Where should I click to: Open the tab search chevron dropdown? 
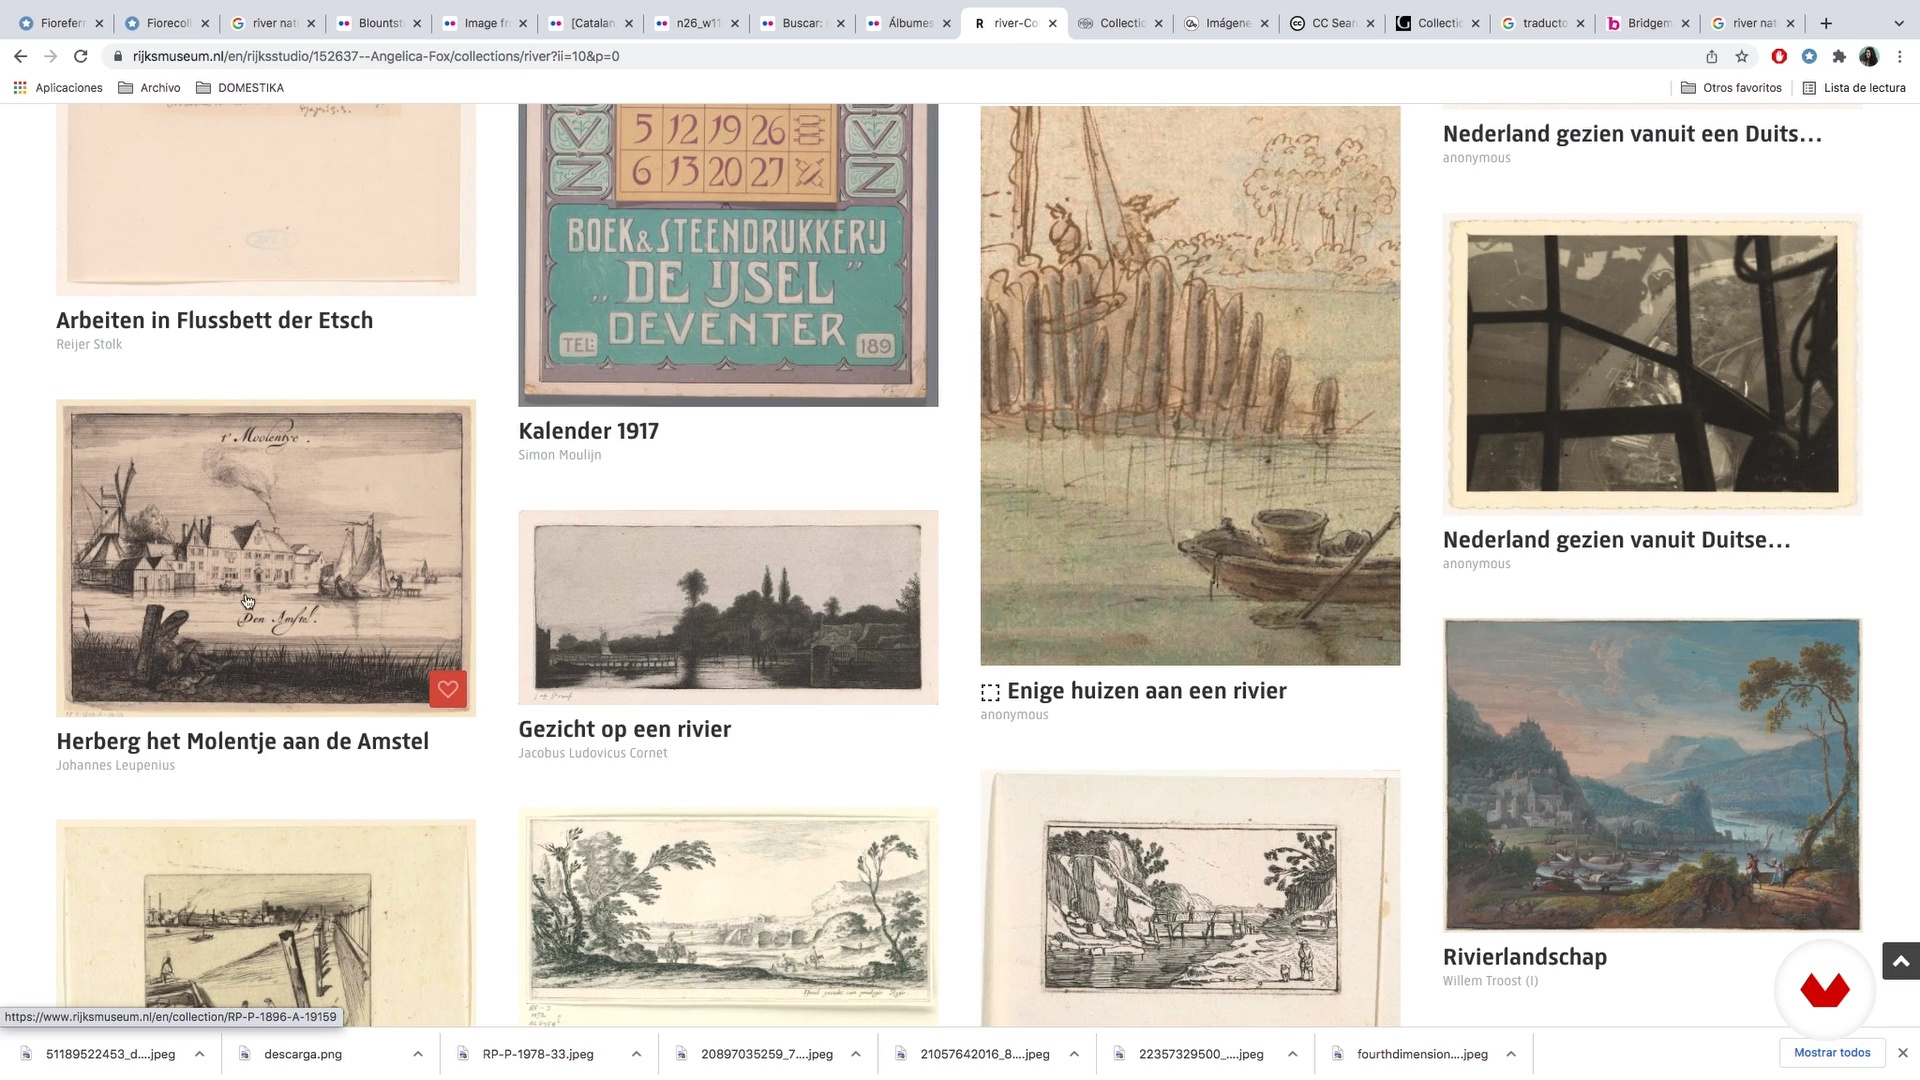tap(1899, 23)
